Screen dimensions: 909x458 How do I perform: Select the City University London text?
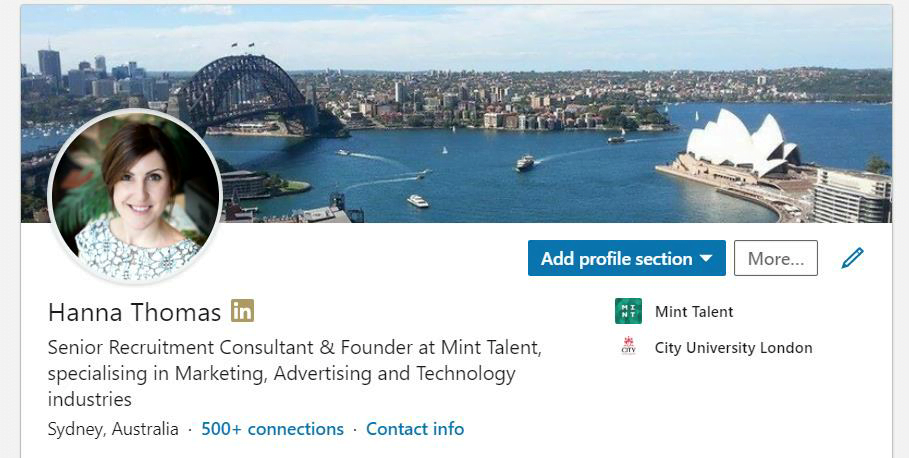[x=733, y=348]
